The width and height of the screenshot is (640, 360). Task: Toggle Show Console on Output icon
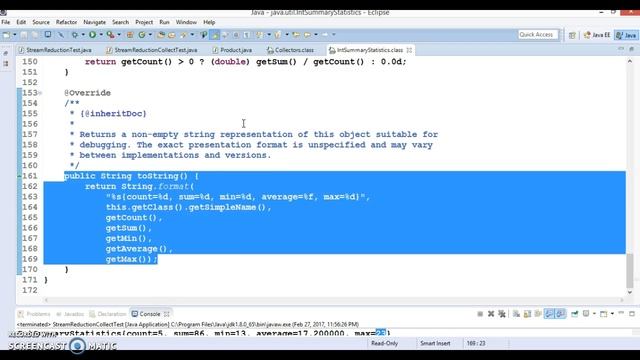click(550, 314)
